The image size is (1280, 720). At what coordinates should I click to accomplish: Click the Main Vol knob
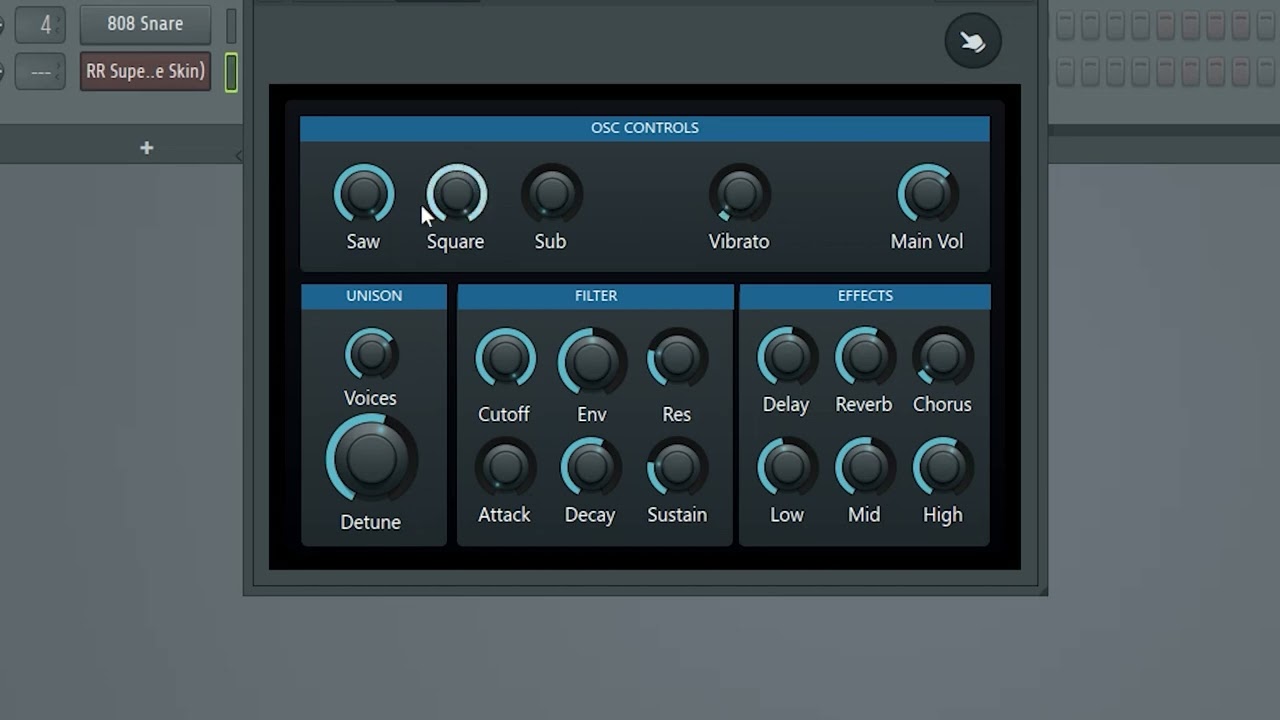[x=928, y=194]
